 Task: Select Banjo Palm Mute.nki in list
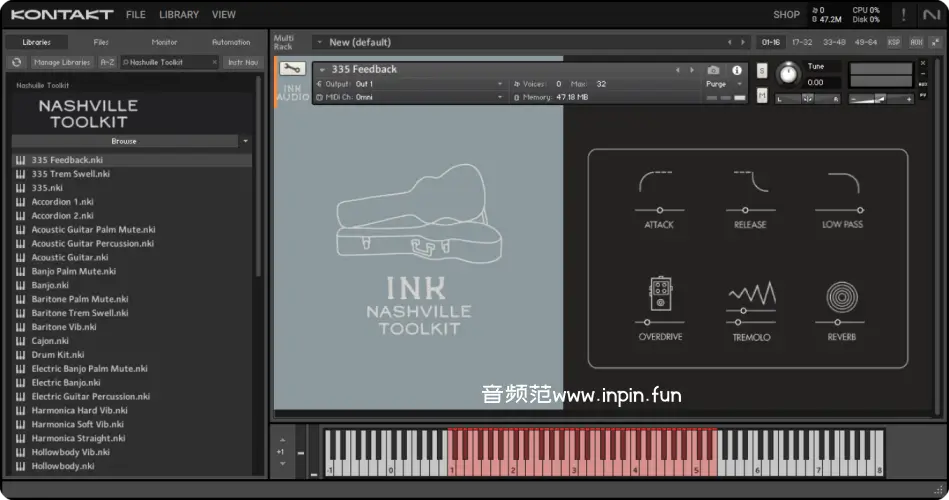(73, 271)
